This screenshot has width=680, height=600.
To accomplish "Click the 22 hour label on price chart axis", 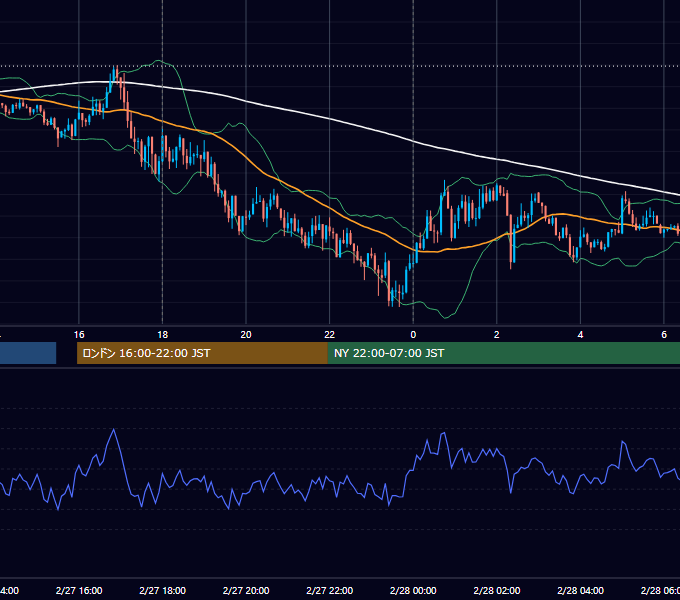I will (330, 335).
